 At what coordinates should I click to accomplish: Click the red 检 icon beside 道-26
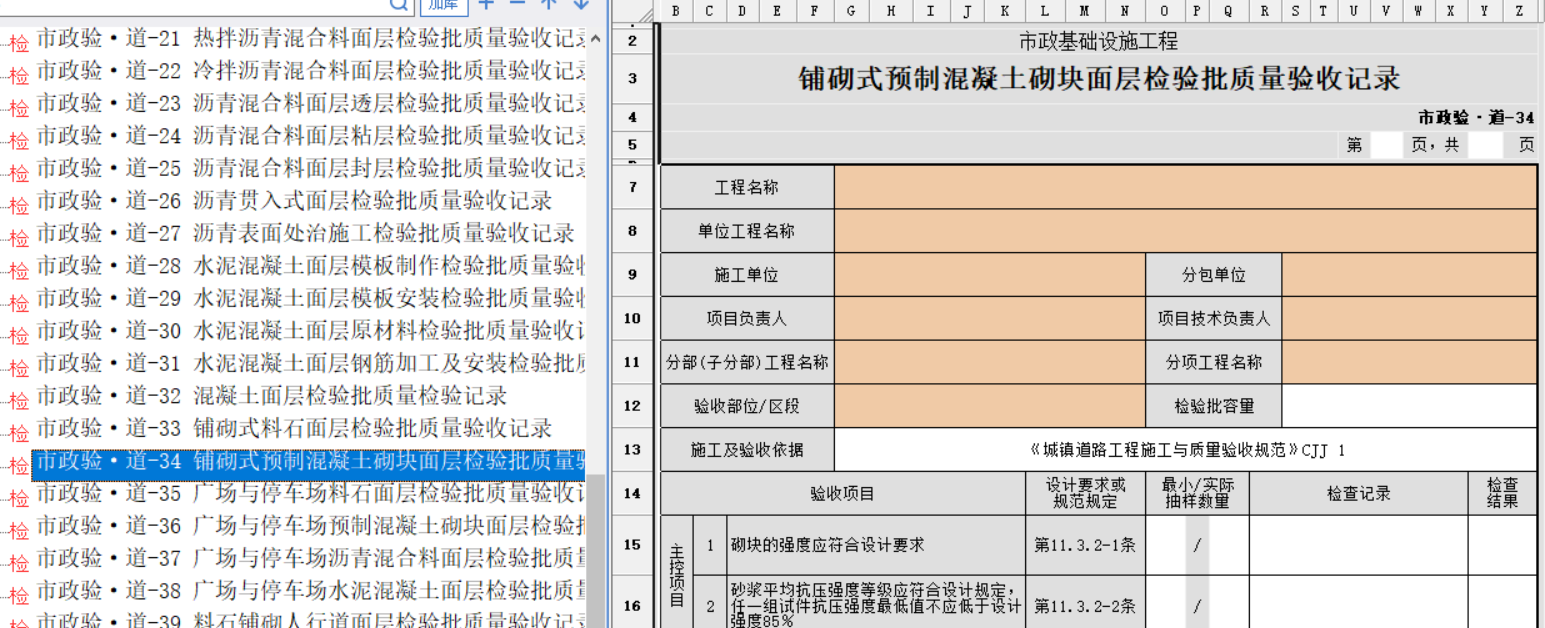coord(18,205)
